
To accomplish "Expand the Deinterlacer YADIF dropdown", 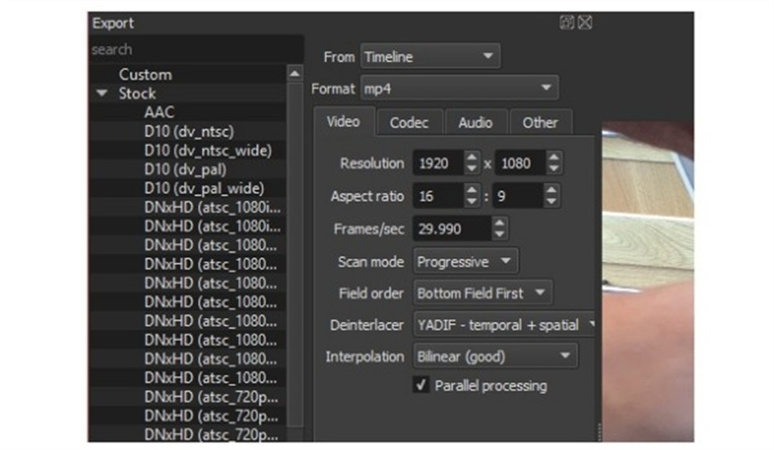I will [506, 324].
